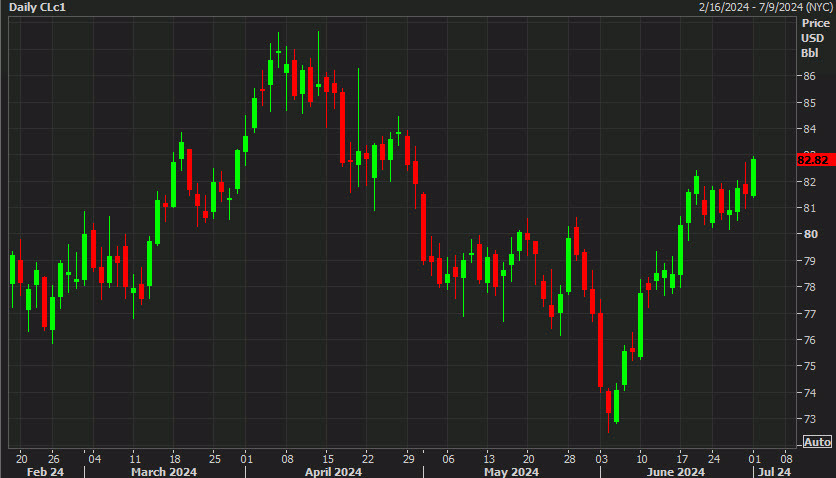This screenshot has height=478, width=836.
Task: Click the Auto scale button
Action: pyautogui.click(x=817, y=442)
